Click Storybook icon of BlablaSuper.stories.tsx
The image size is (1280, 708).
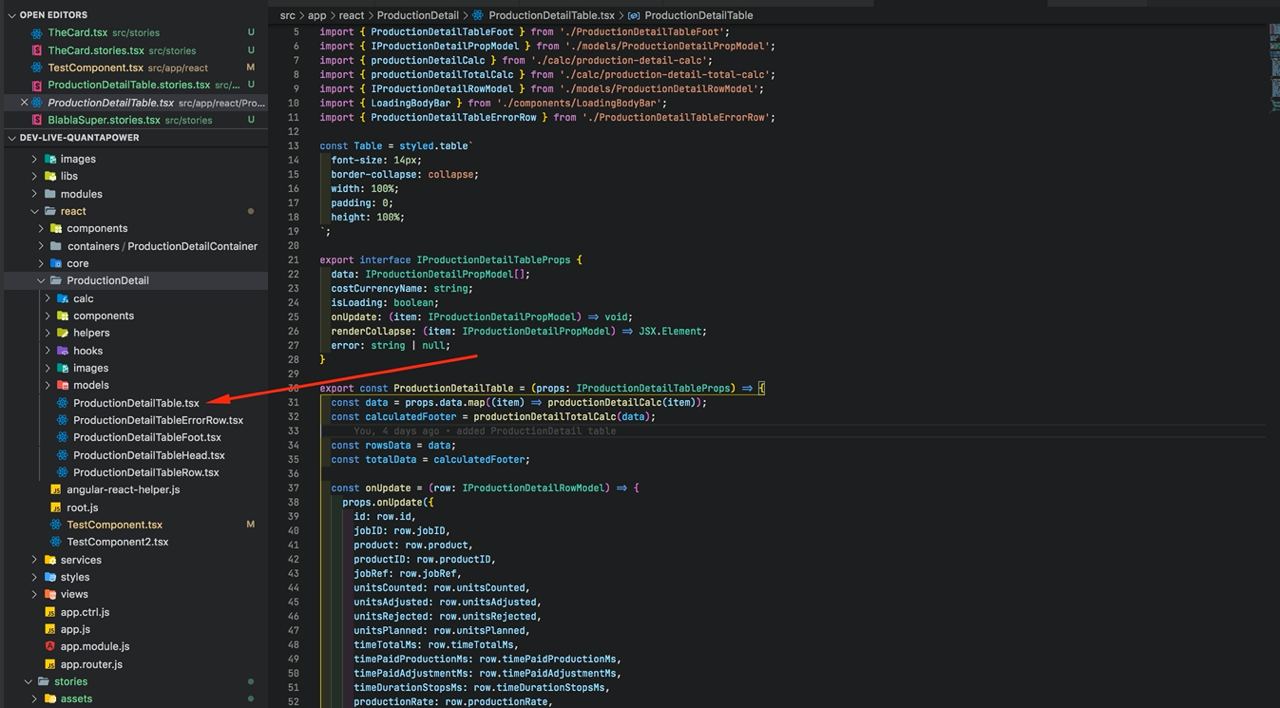pyautogui.click(x=37, y=120)
